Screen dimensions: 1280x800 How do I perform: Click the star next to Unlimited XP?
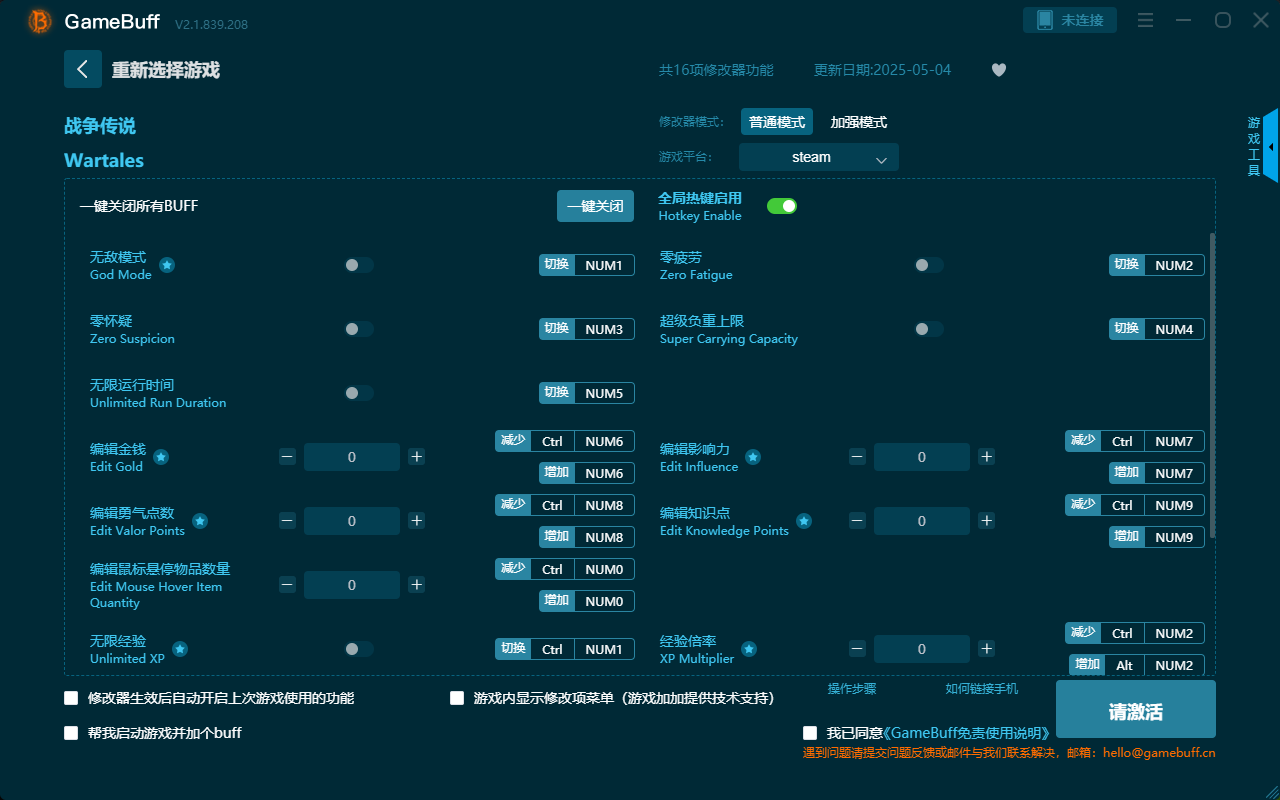point(179,649)
